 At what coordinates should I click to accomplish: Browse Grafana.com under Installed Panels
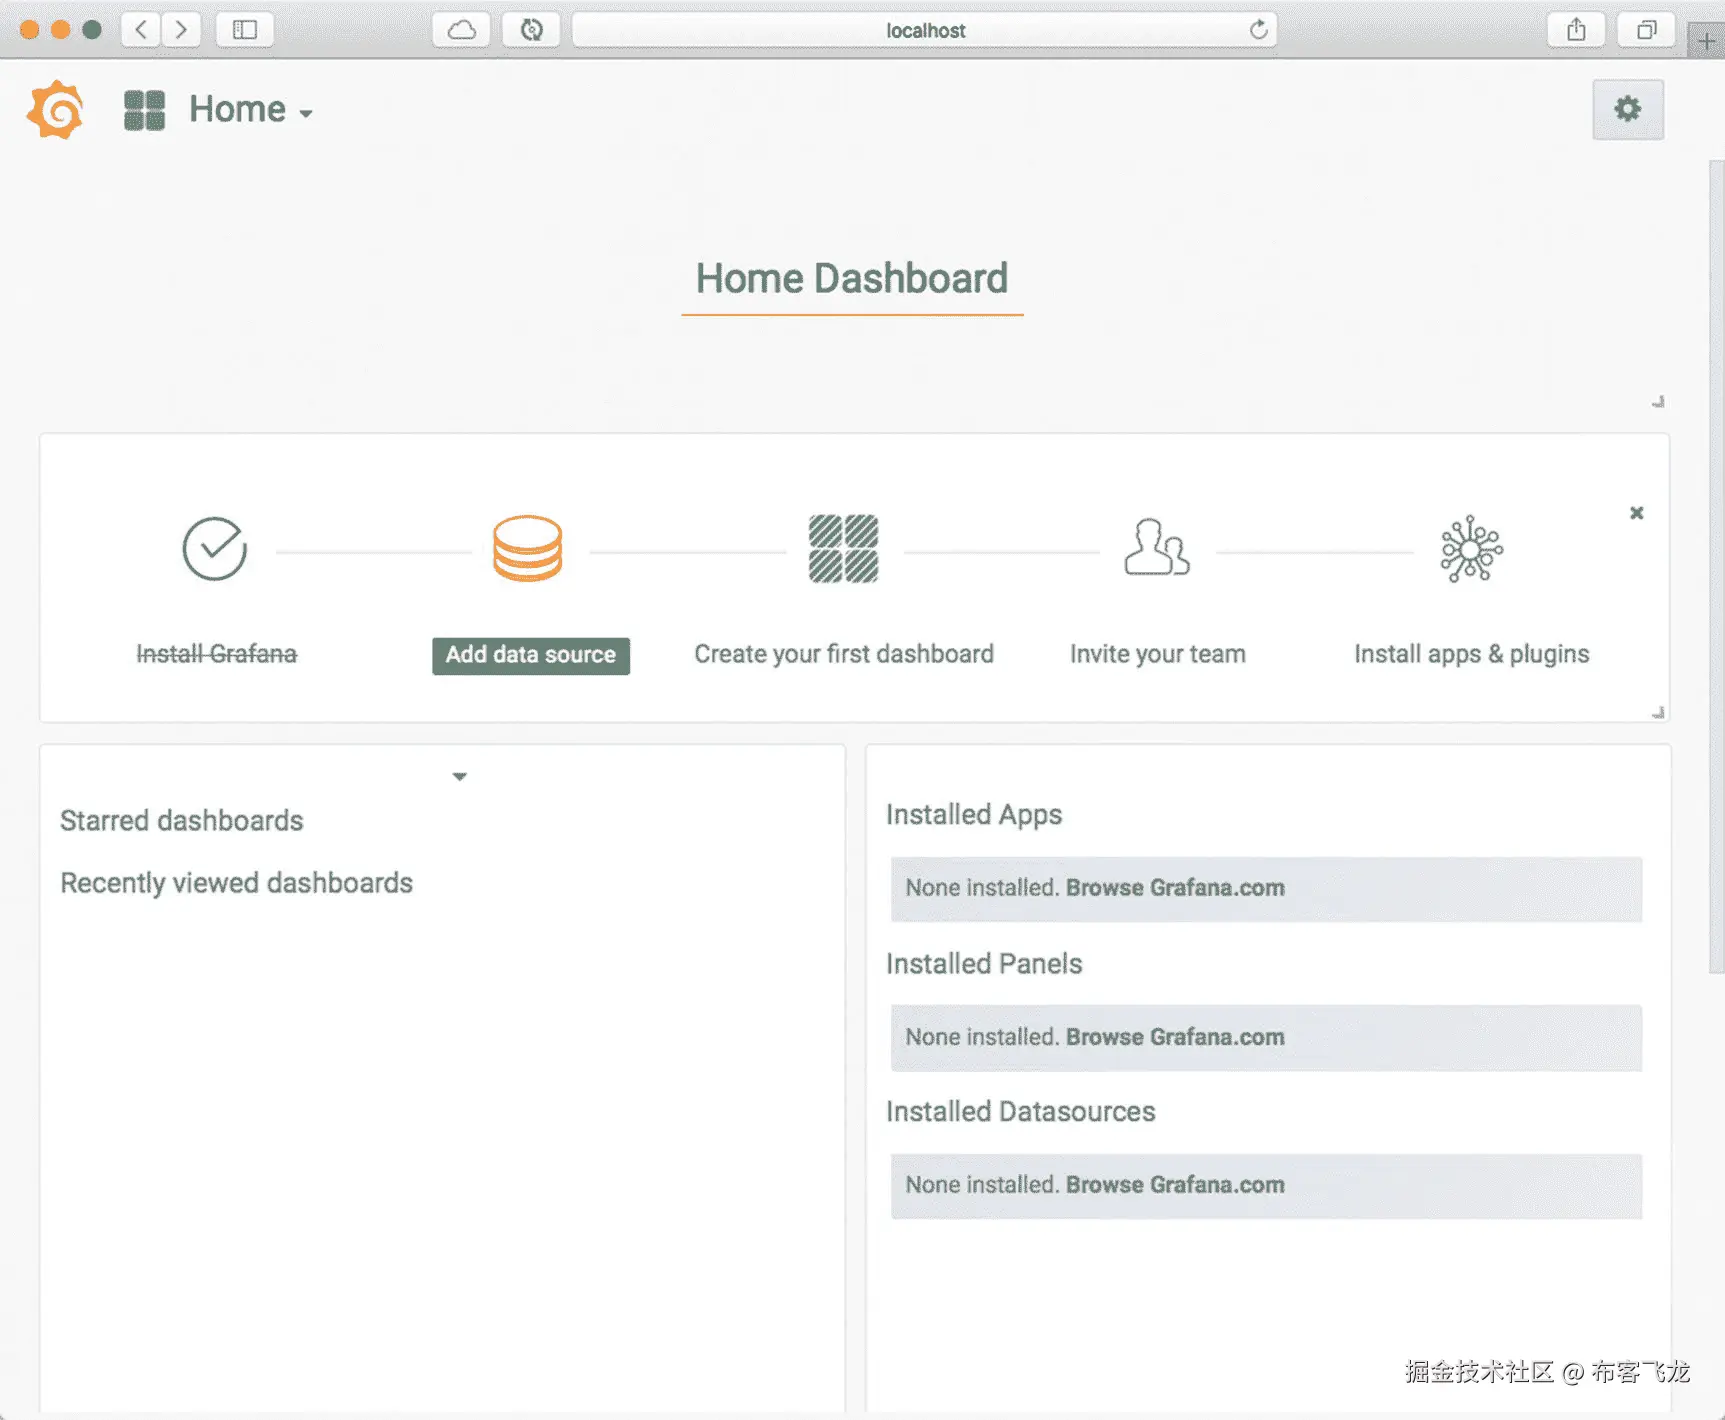1175,1037
